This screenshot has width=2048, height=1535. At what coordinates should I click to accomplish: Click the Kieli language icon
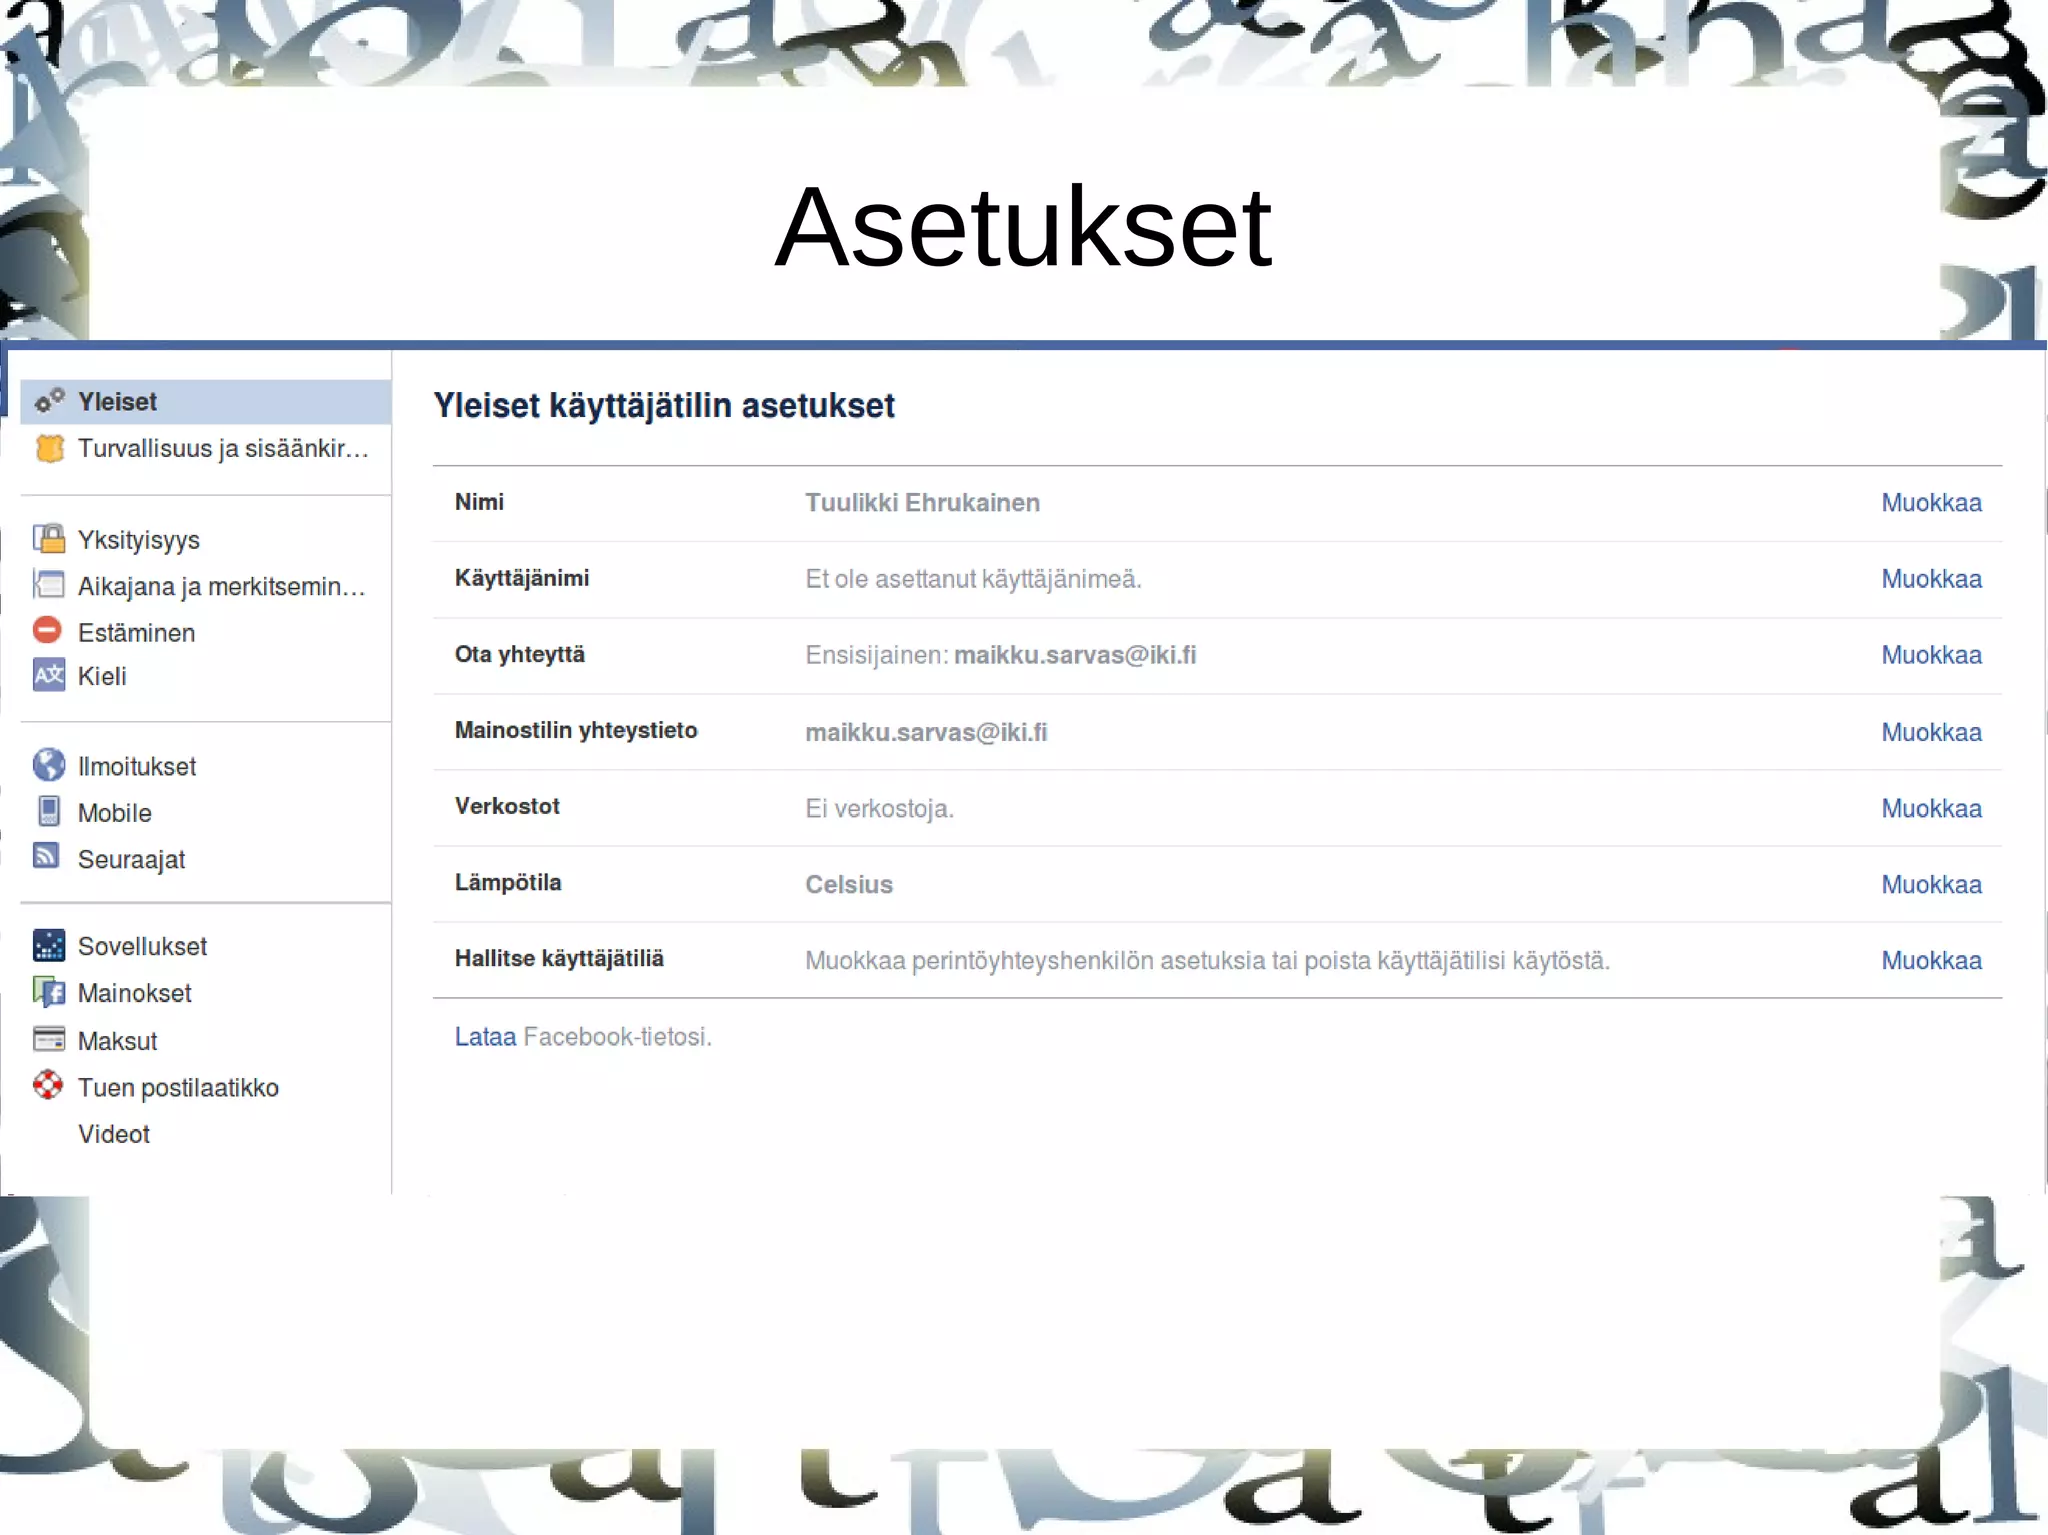(x=49, y=675)
